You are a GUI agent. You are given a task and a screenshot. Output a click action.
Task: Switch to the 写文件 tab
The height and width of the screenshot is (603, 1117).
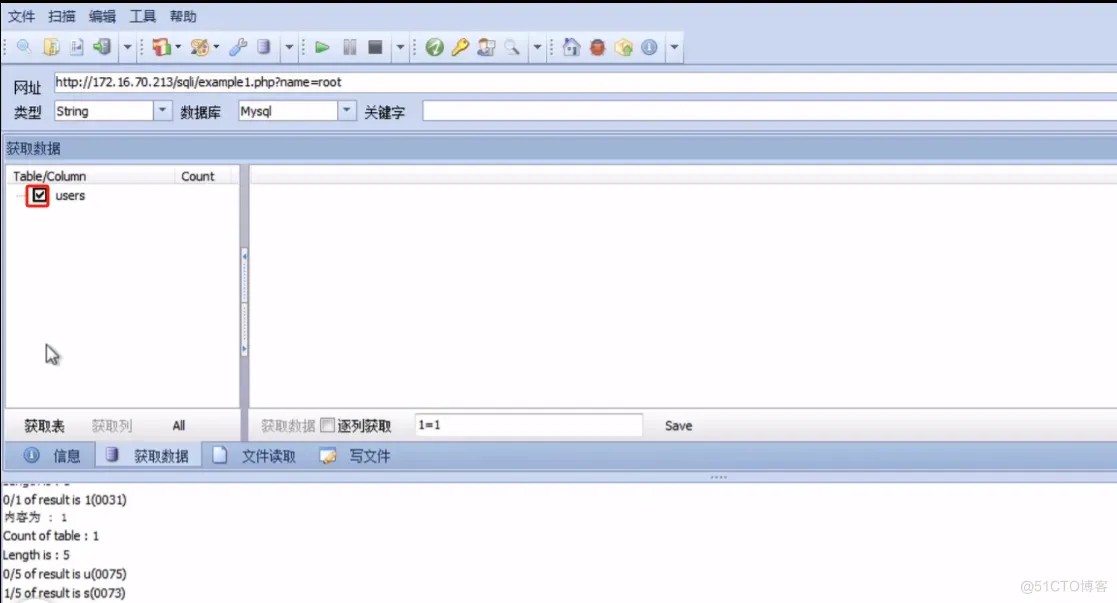click(355, 455)
